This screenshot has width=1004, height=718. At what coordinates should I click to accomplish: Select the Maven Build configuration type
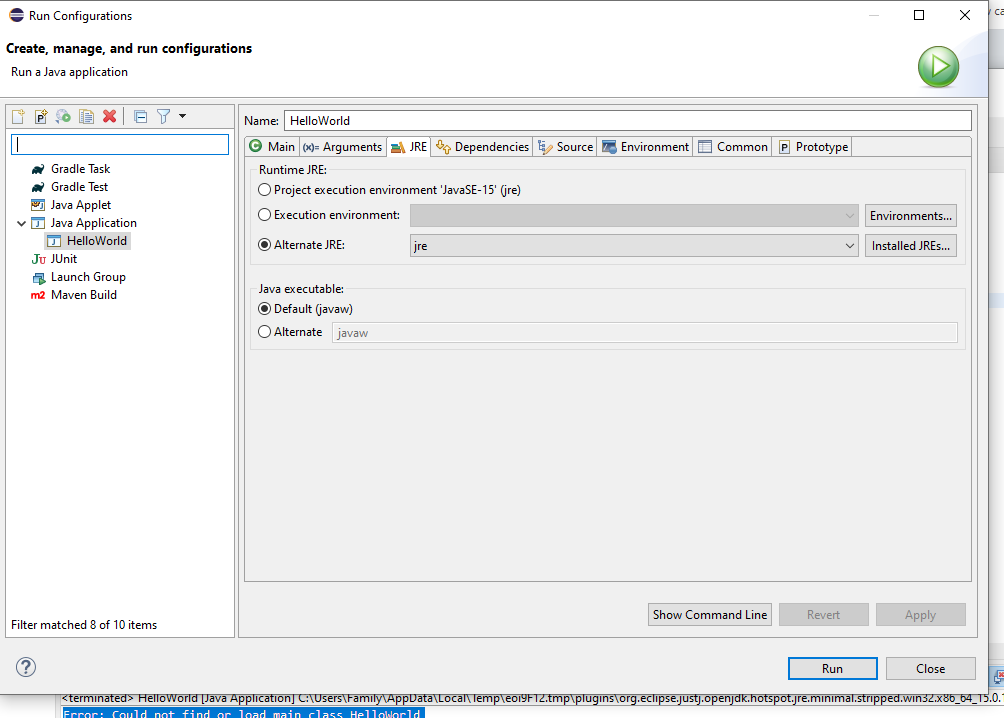click(83, 295)
